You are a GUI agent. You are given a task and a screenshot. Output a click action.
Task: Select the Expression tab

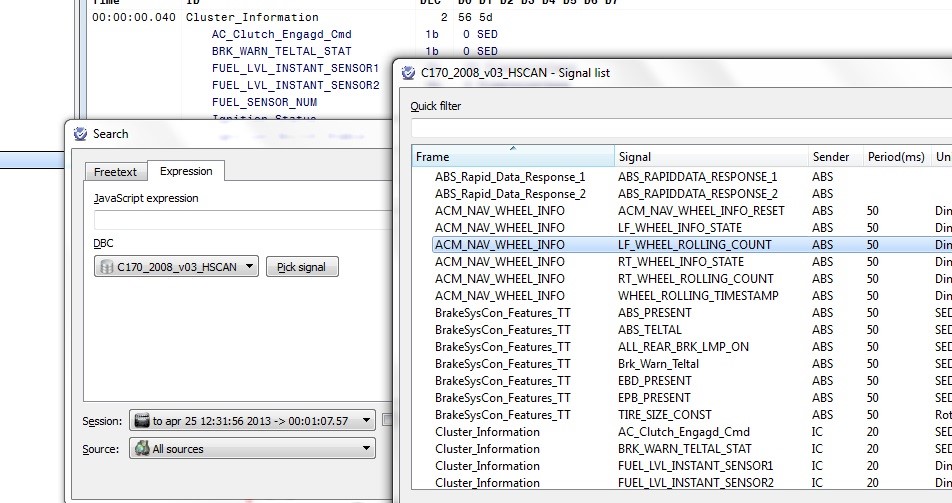point(186,171)
